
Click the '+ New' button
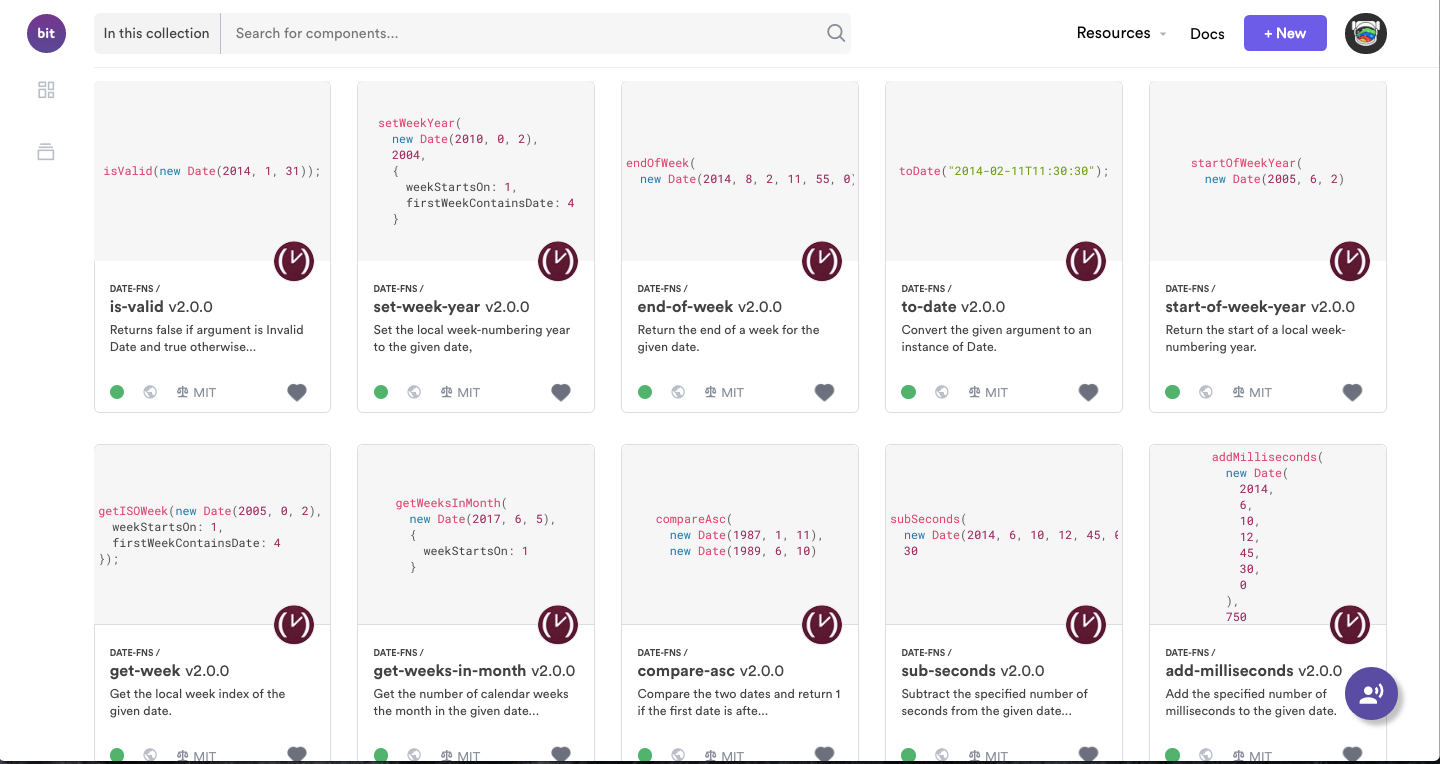tap(1285, 33)
